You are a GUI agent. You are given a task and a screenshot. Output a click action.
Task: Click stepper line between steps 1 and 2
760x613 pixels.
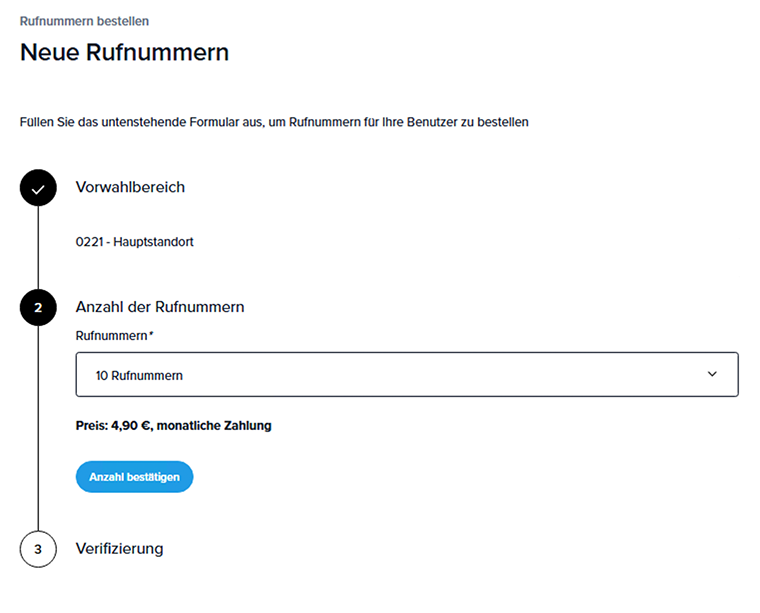point(38,248)
